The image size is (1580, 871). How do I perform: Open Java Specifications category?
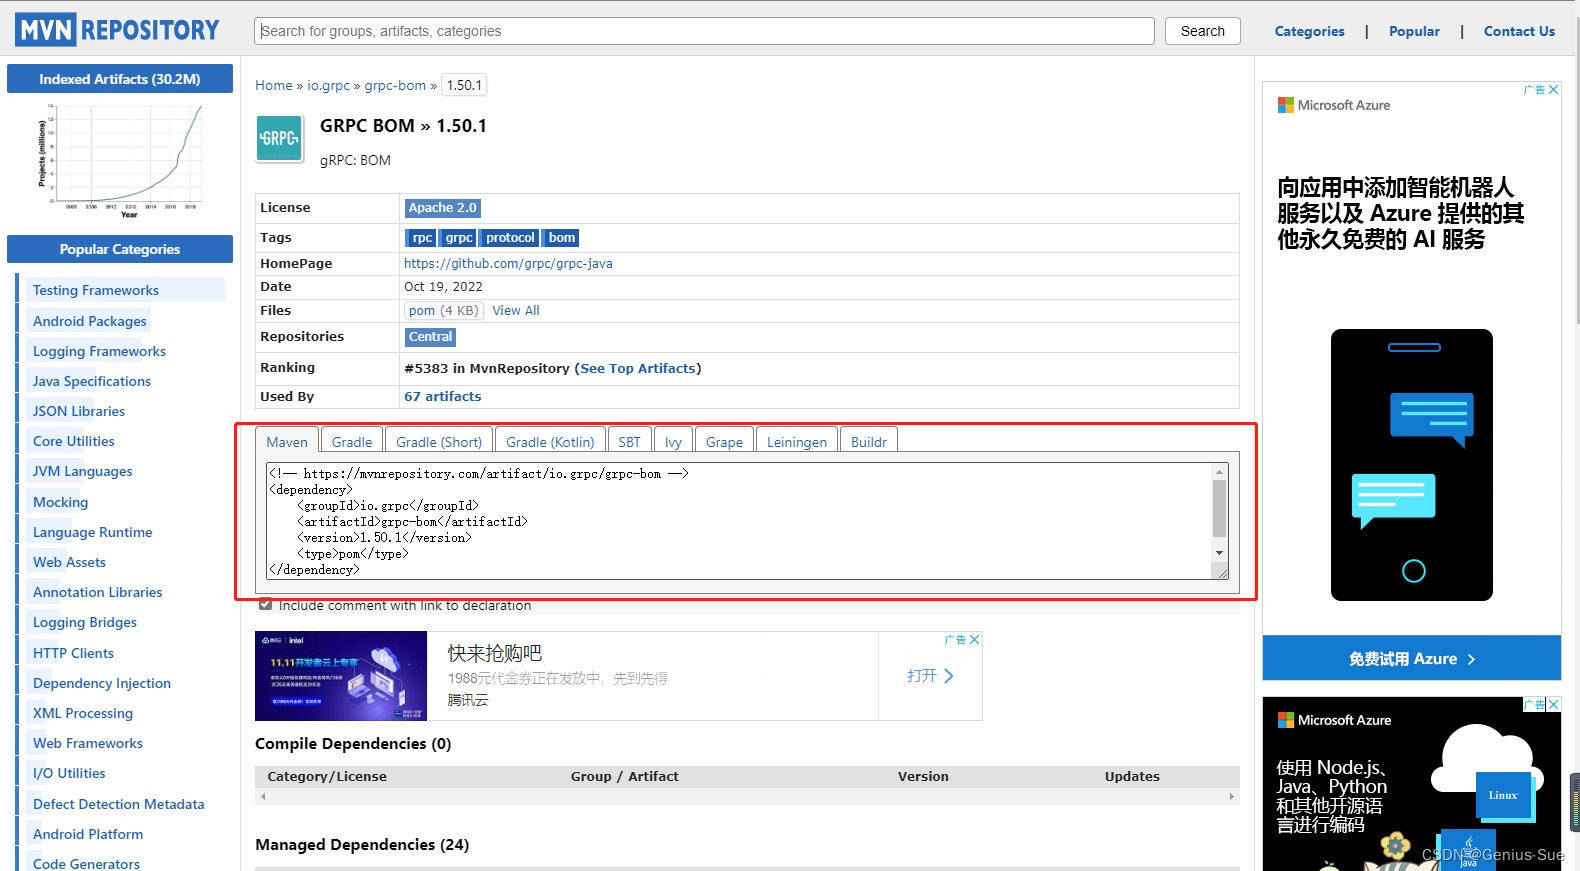coord(92,381)
